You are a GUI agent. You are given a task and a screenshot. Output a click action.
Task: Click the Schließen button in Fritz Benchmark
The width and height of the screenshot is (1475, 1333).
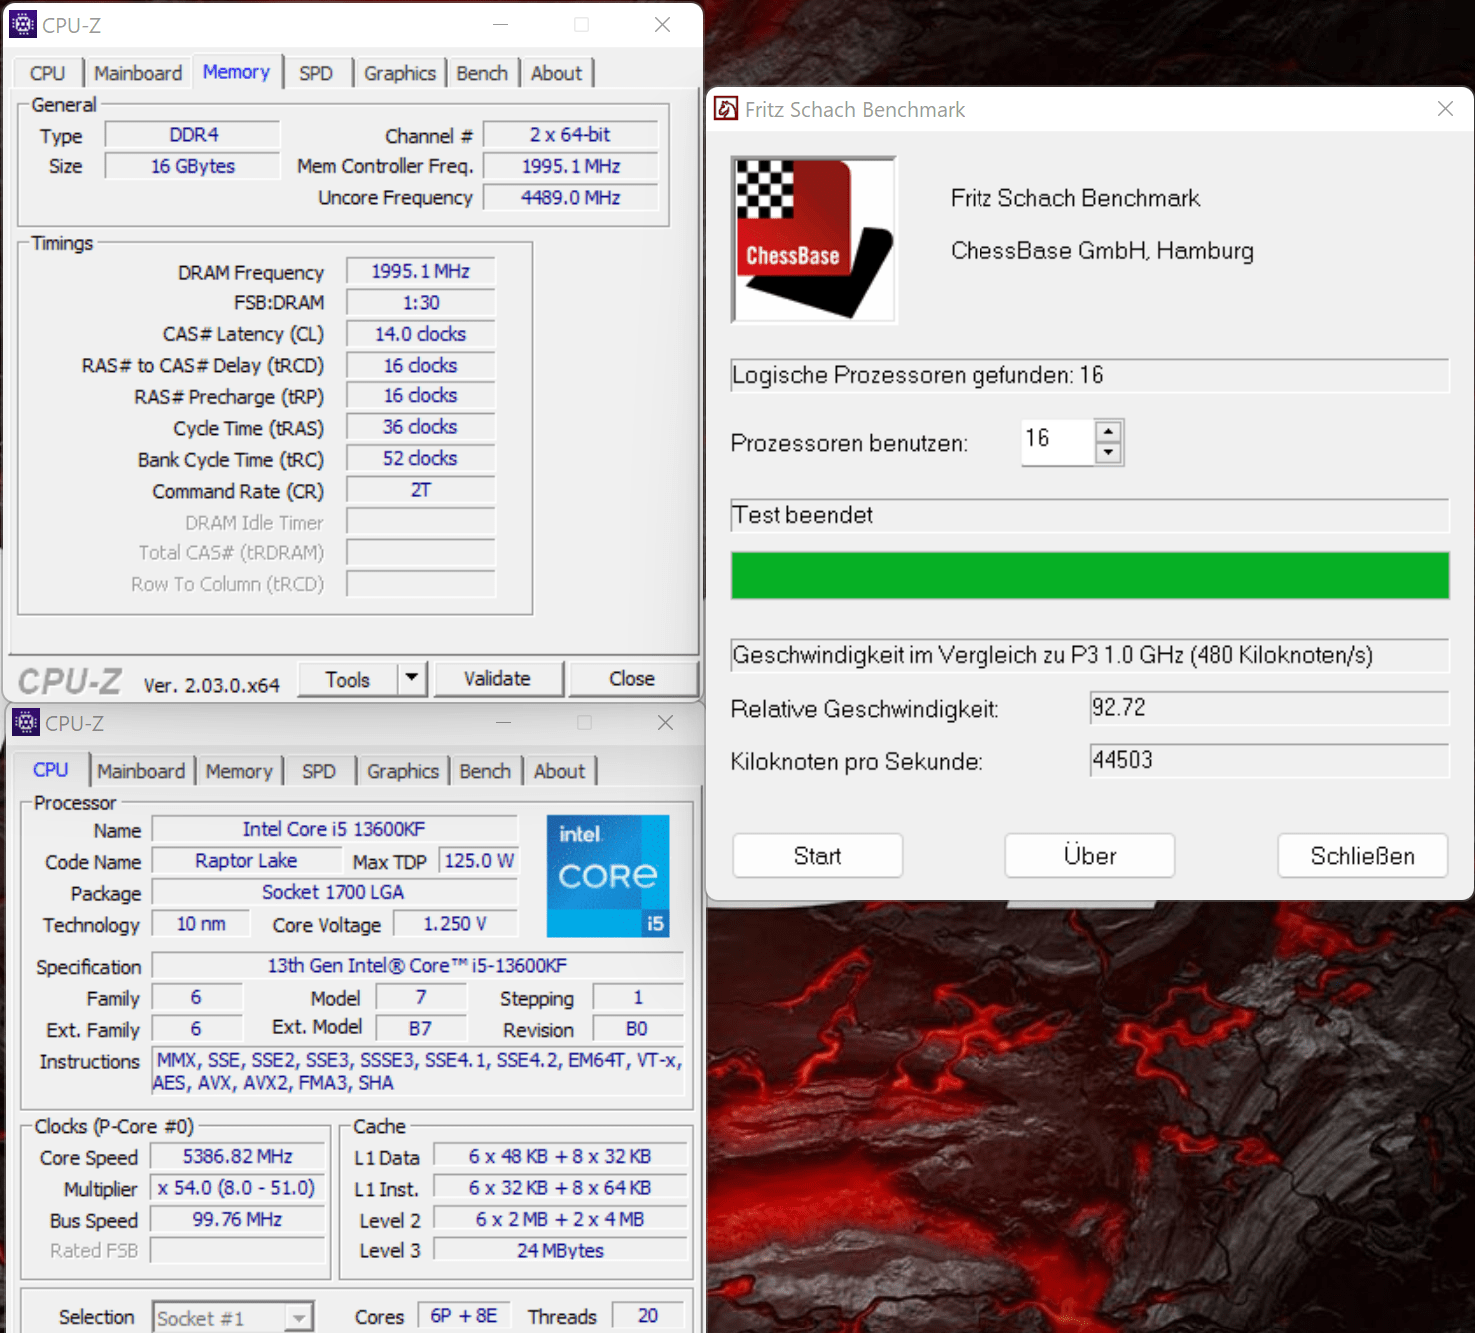(1362, 856)
